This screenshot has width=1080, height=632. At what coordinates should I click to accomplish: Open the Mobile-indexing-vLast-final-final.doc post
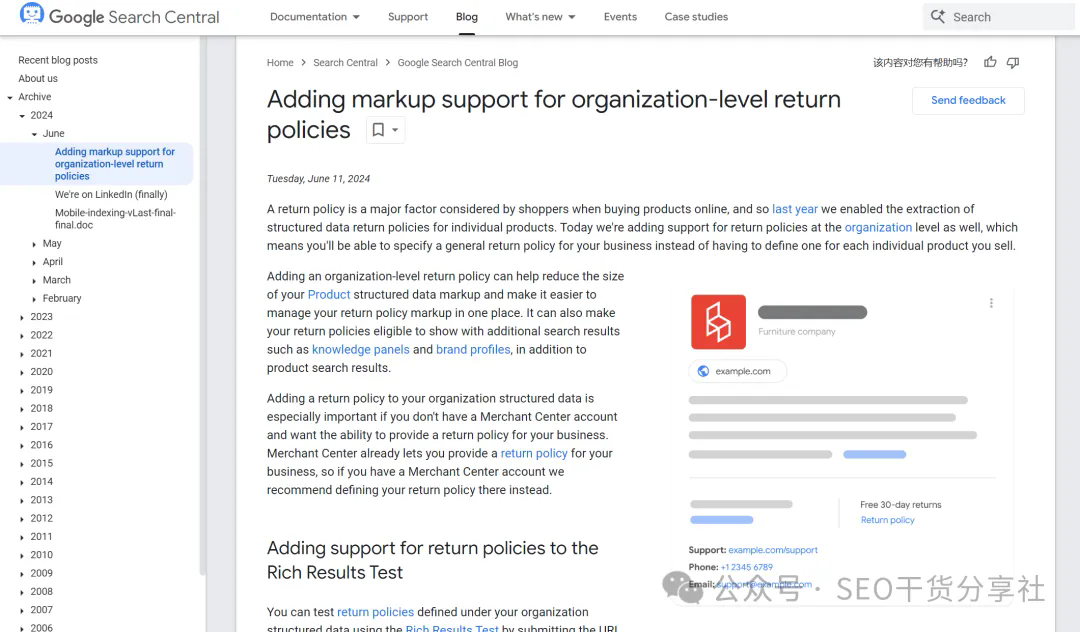[x=115, y=219]
